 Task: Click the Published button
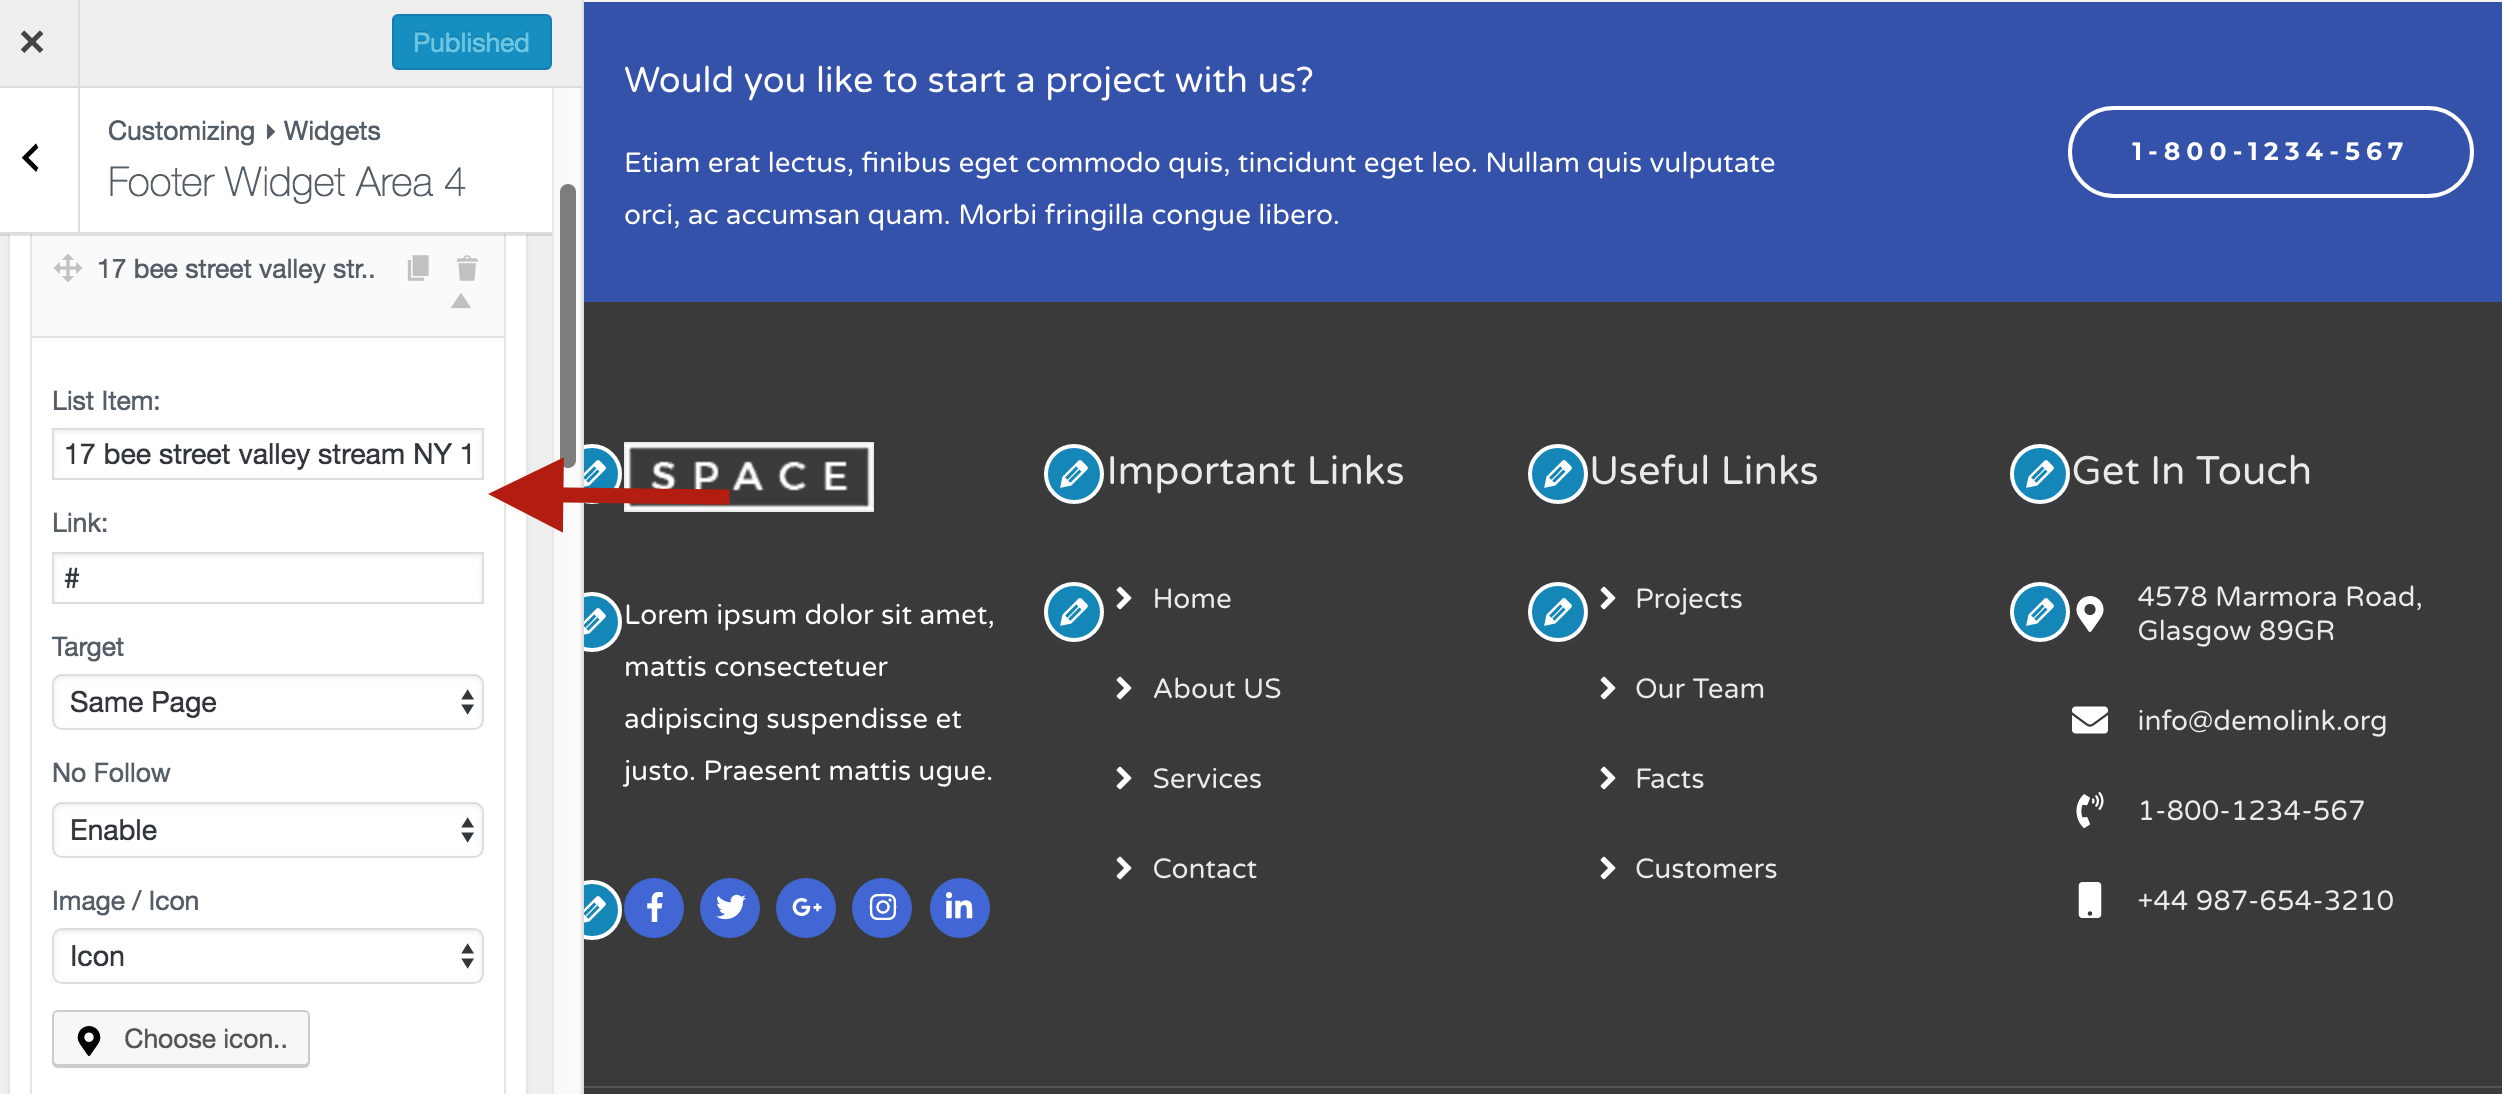click(x=471, y=42)
